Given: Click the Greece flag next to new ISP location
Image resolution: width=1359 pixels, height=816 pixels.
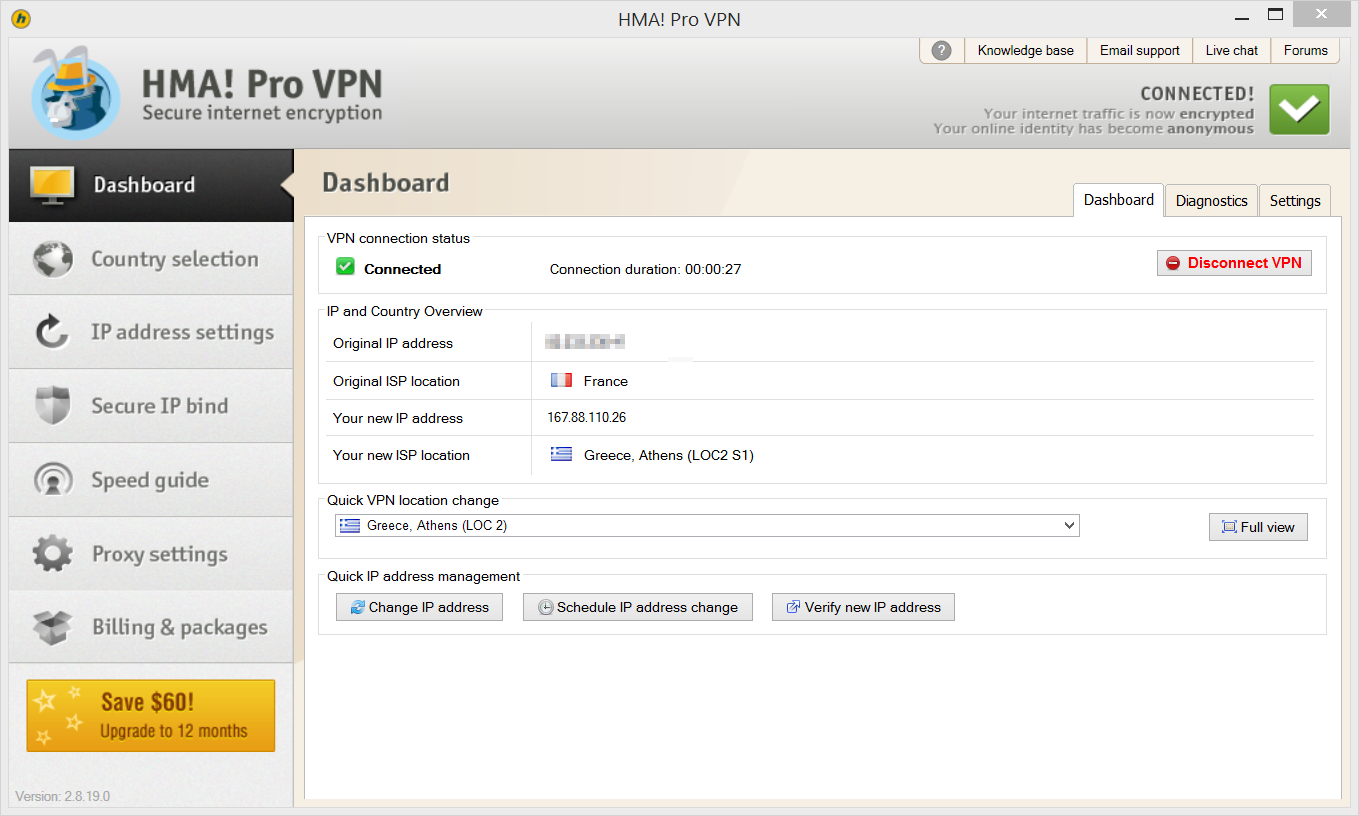Looking at the screenshot, I should [x=561, y=454].
